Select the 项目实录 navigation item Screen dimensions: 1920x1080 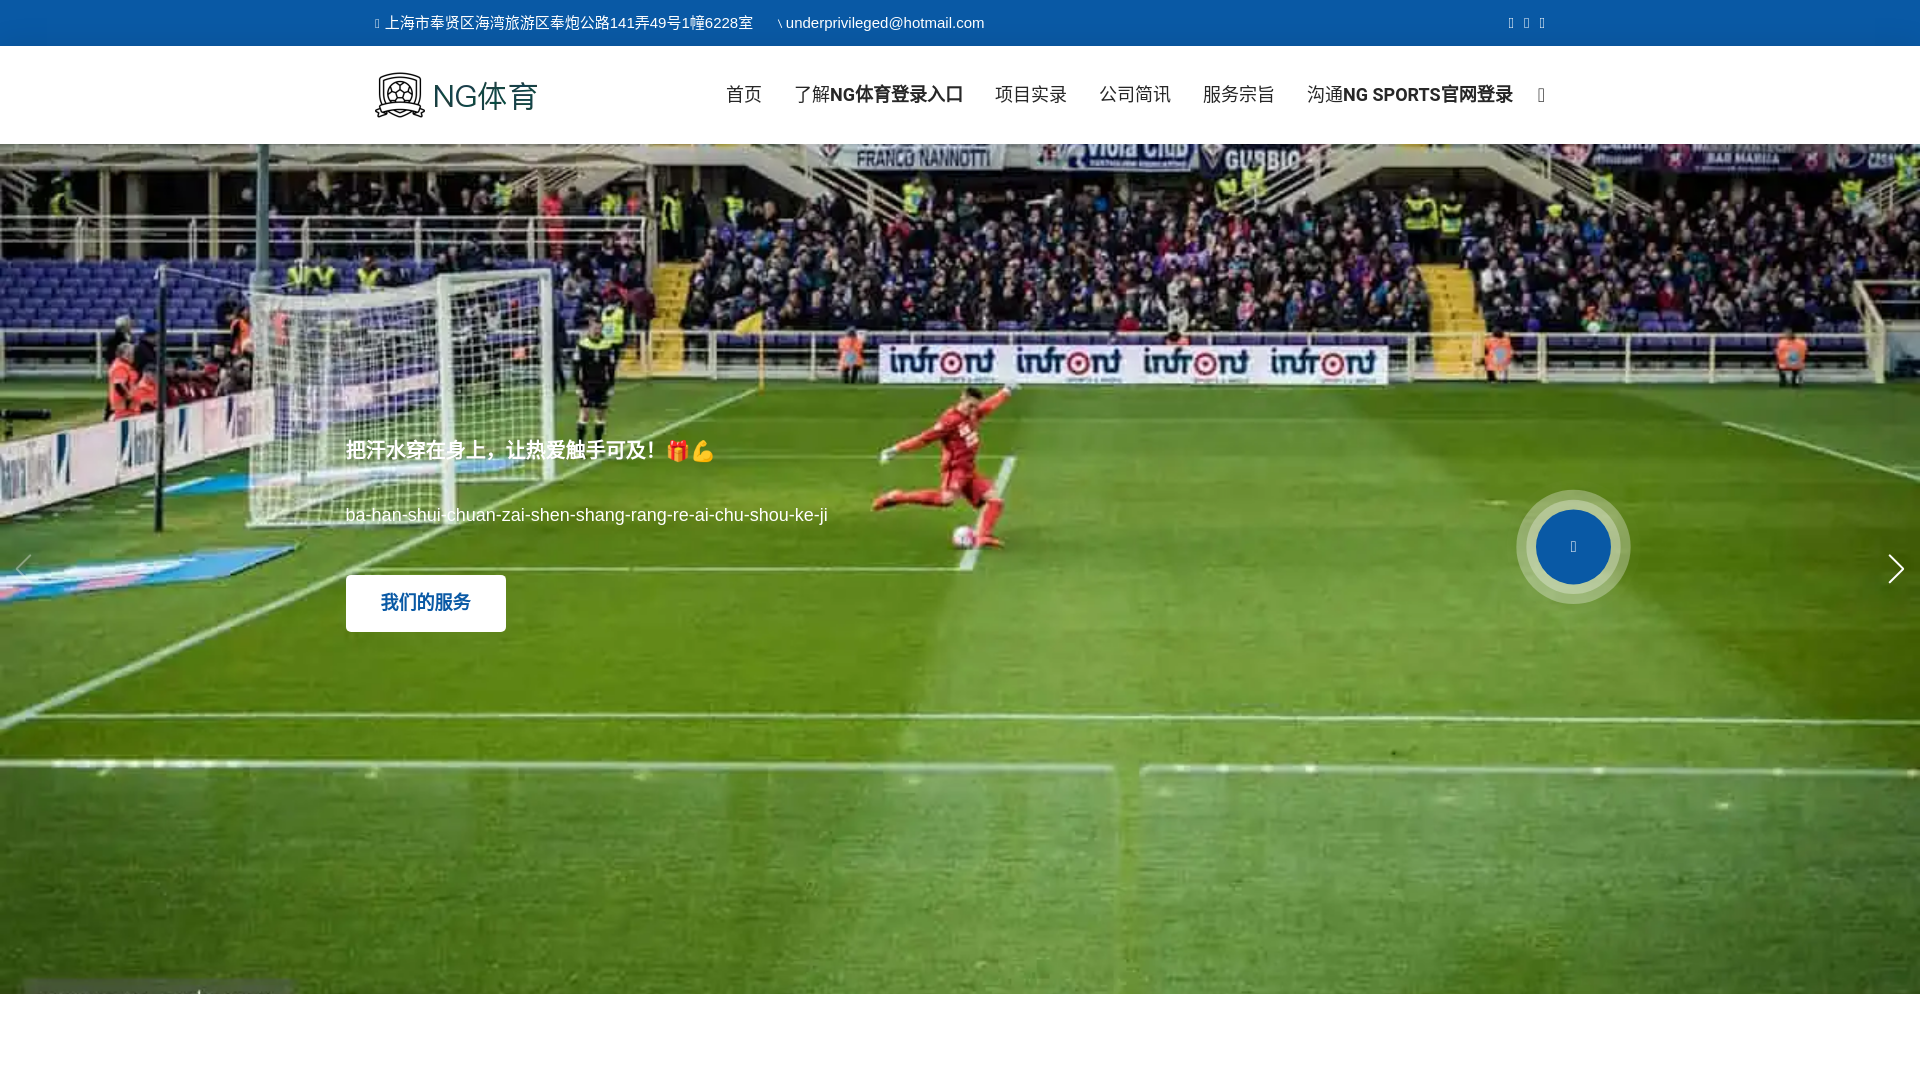click(x=1031, y=95)
